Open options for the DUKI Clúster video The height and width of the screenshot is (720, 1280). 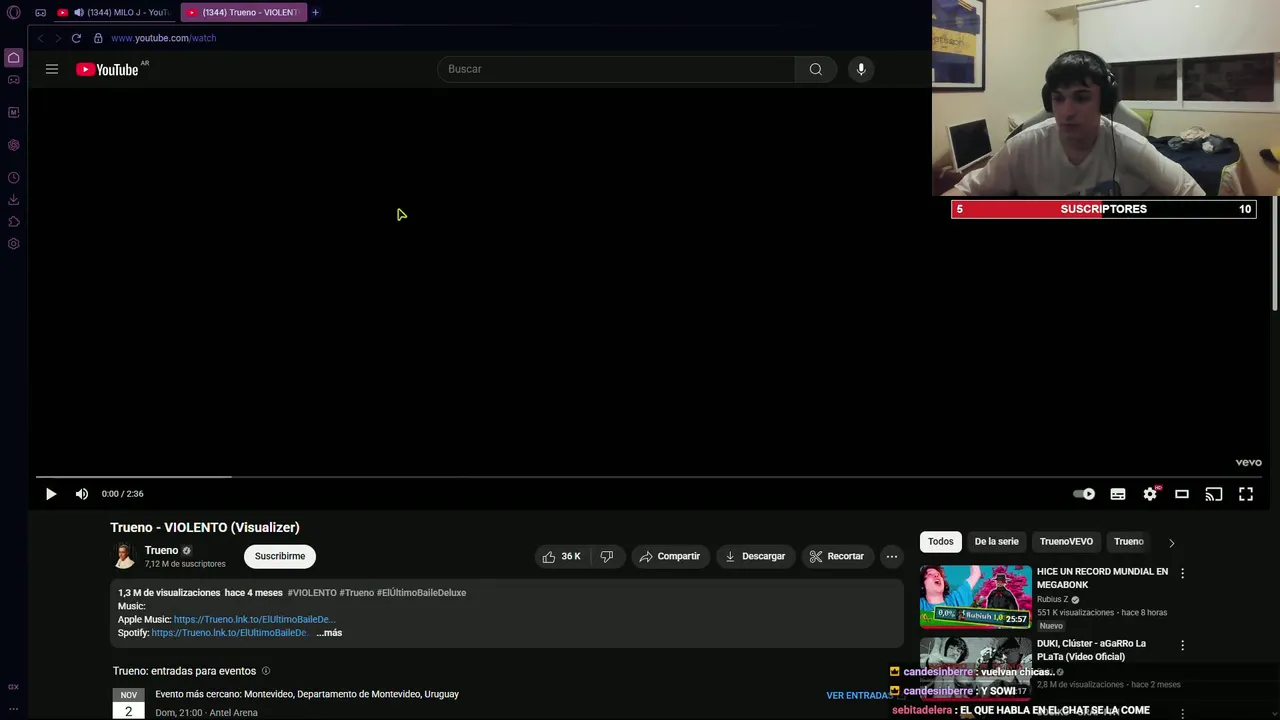click(1182, 646)
